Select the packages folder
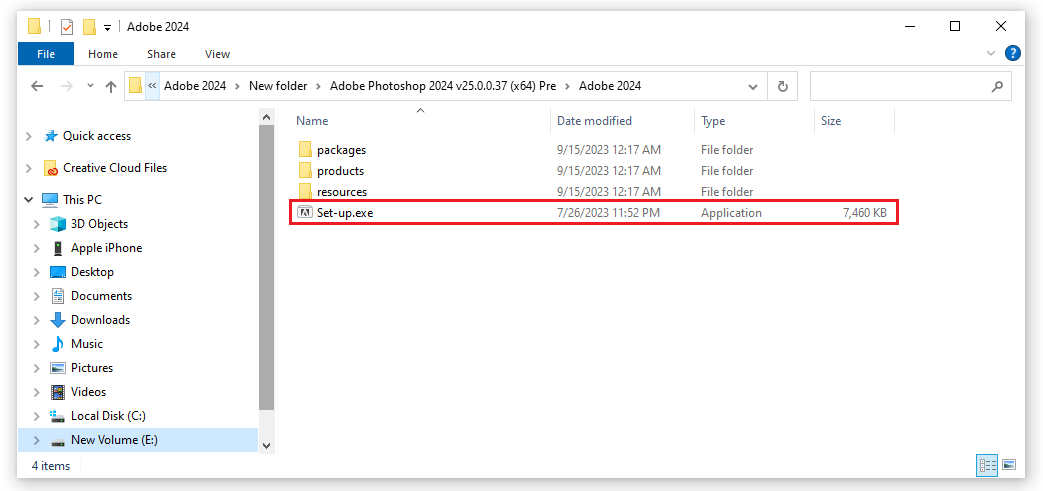 click(x=341, y=150)
